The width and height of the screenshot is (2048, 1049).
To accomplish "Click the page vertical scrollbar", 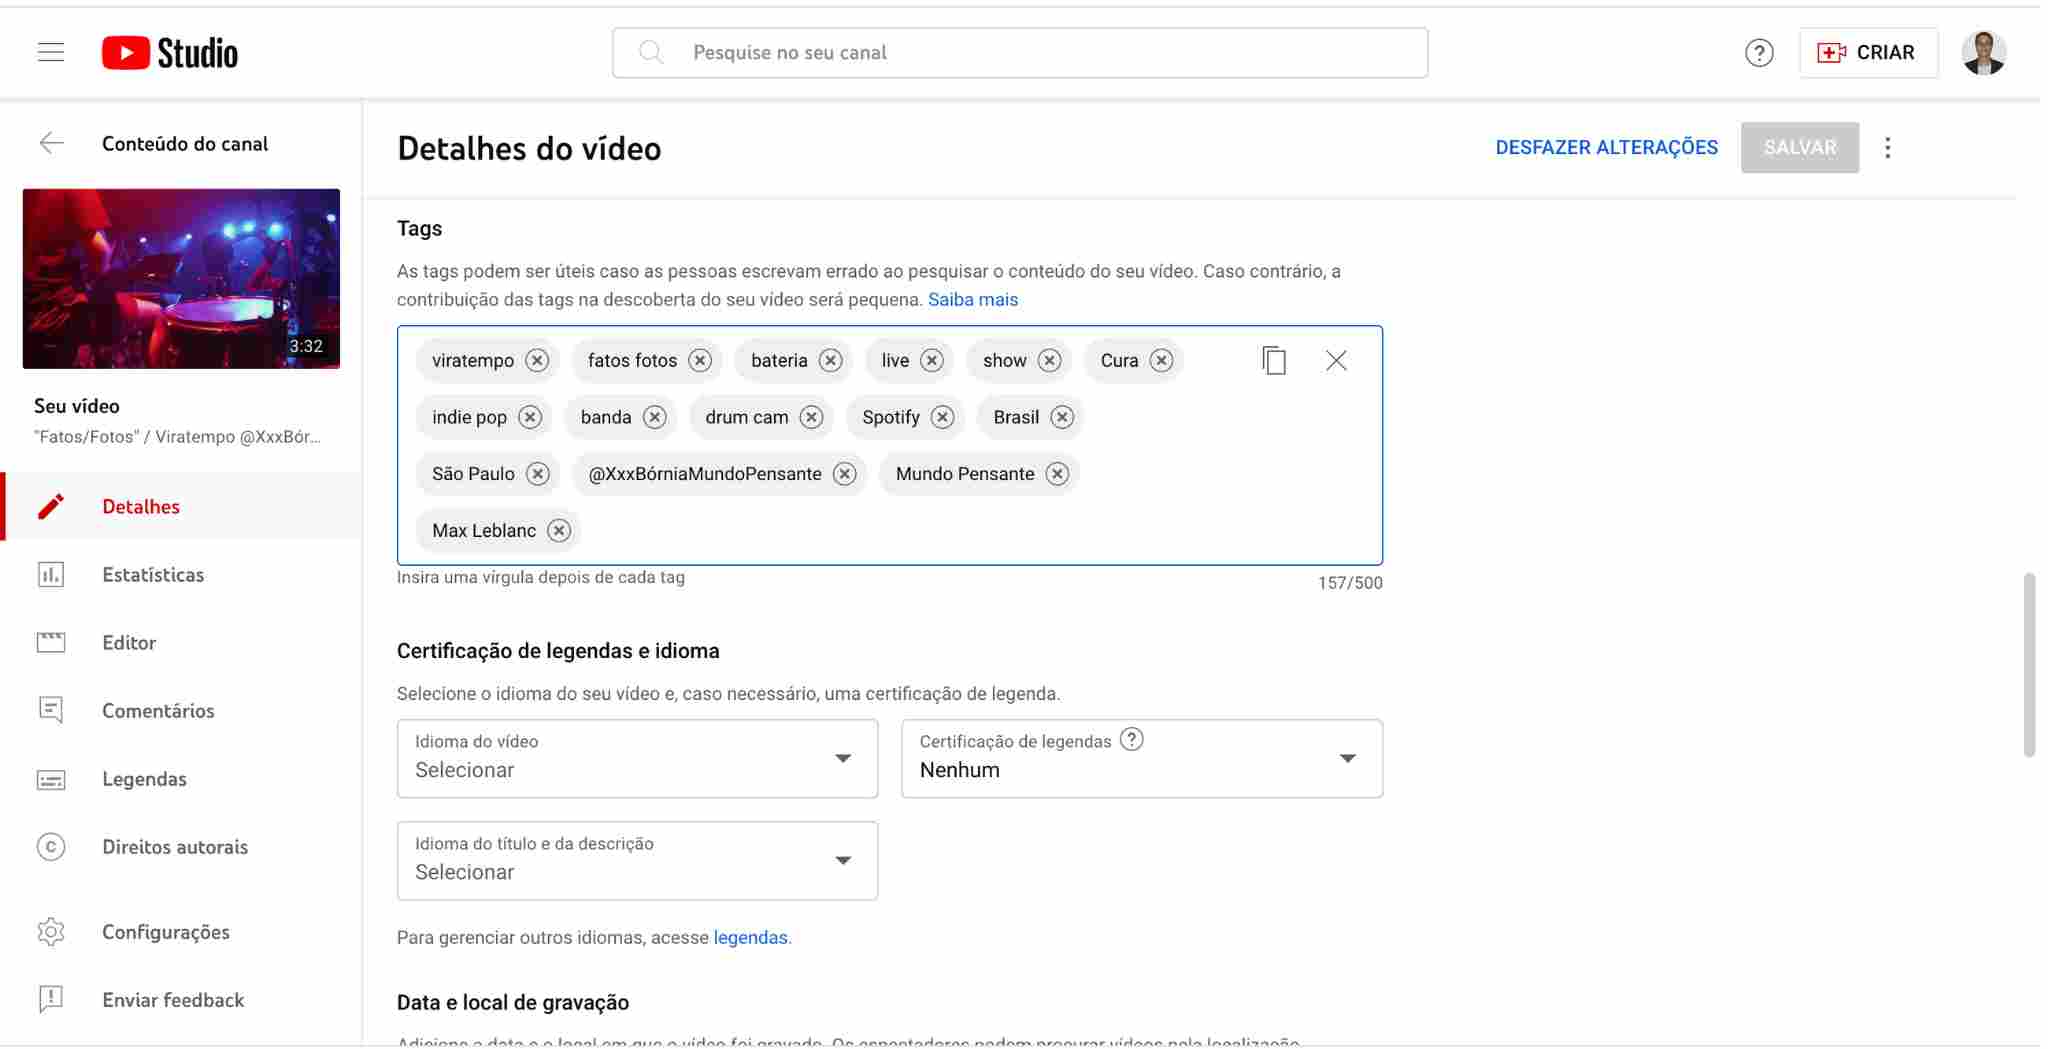I will [x=2029, y=665].
